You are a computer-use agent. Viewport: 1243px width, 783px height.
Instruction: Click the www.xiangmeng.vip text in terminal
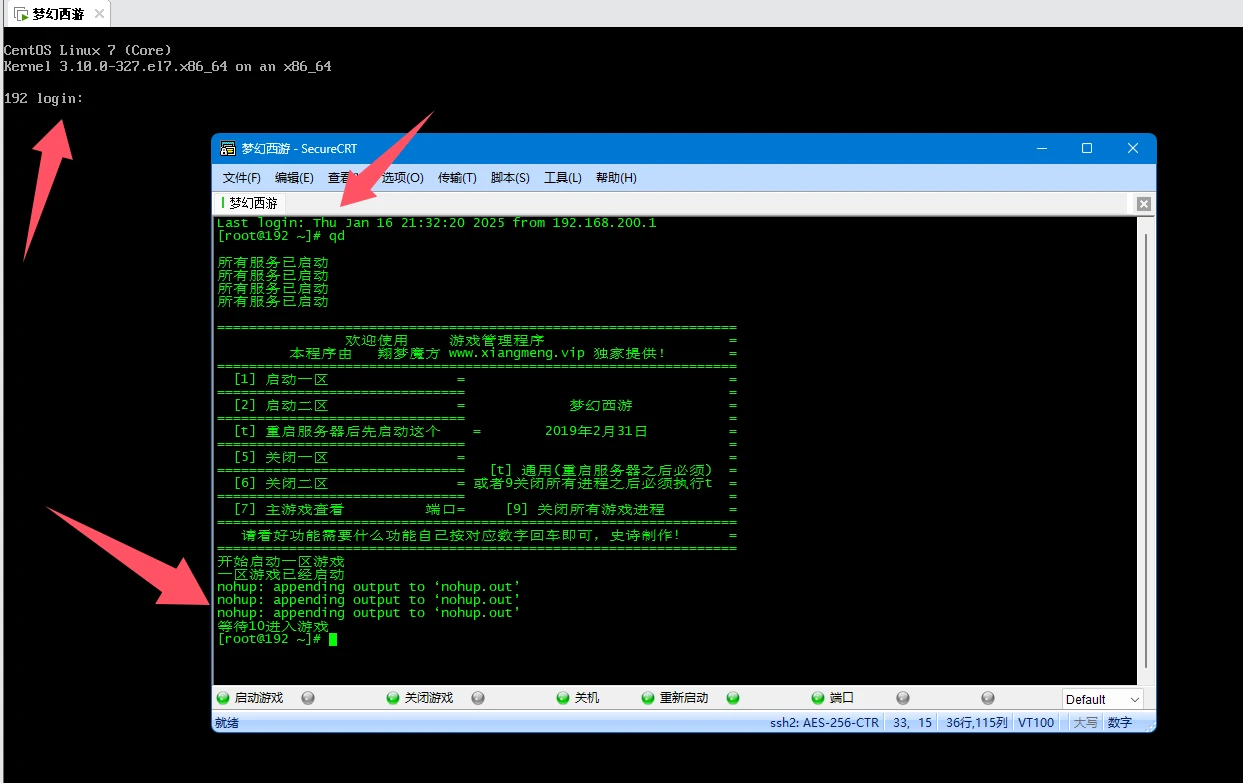[516, 353]
